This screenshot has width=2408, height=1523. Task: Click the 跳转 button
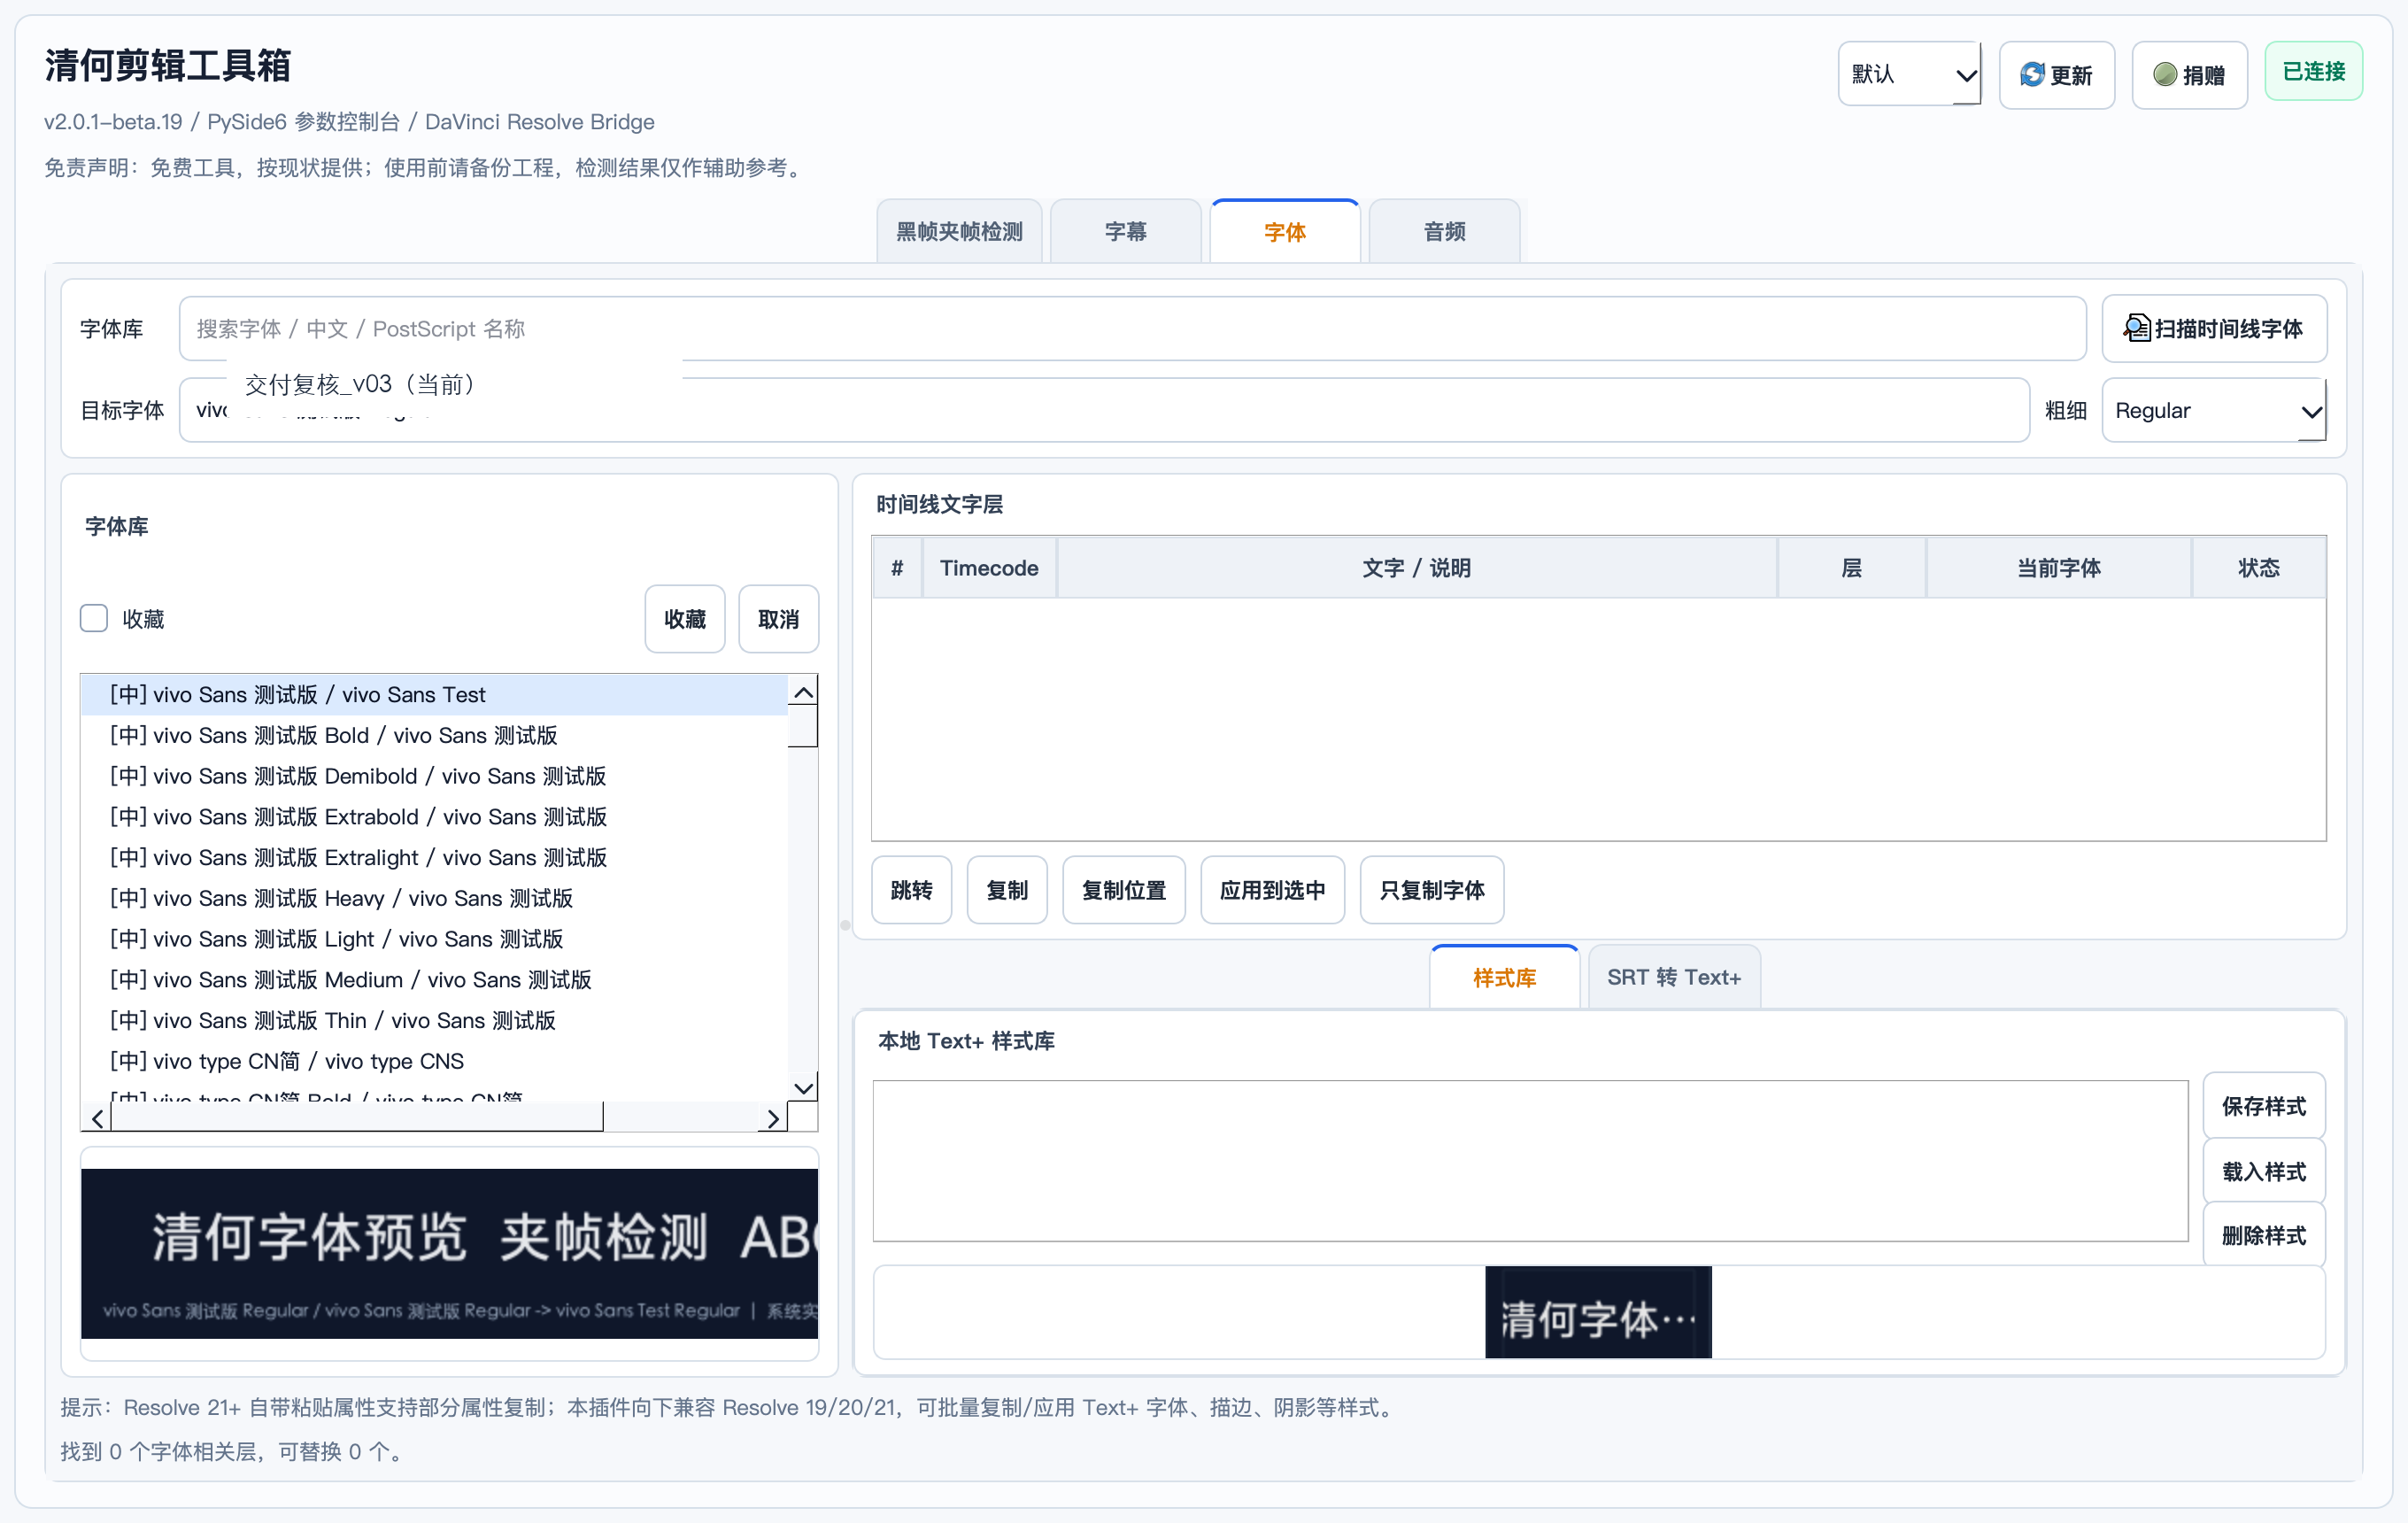tap(911, 890)
